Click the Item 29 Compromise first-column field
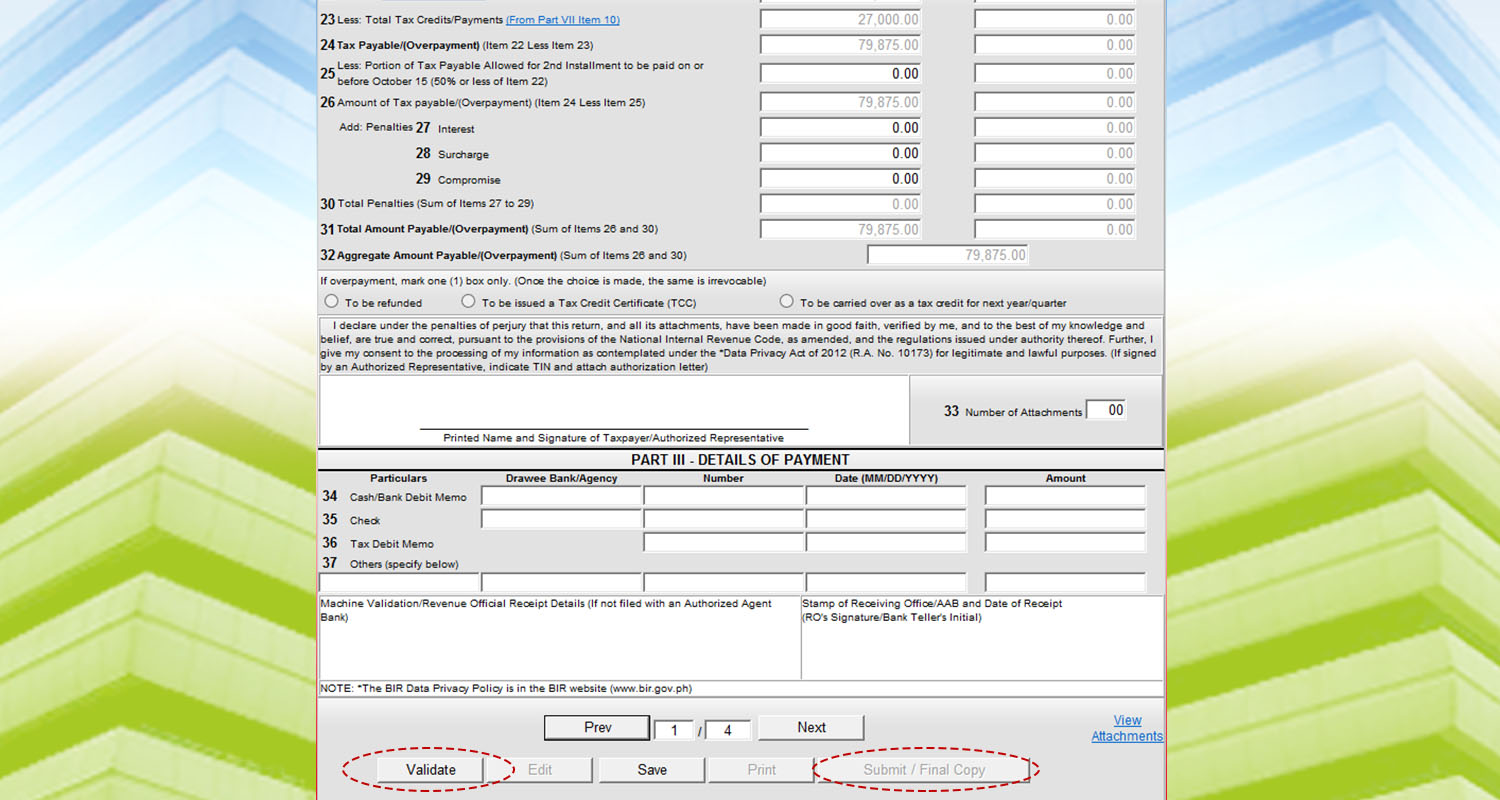Screen dimensions: 1500x800 coord(841,179)
